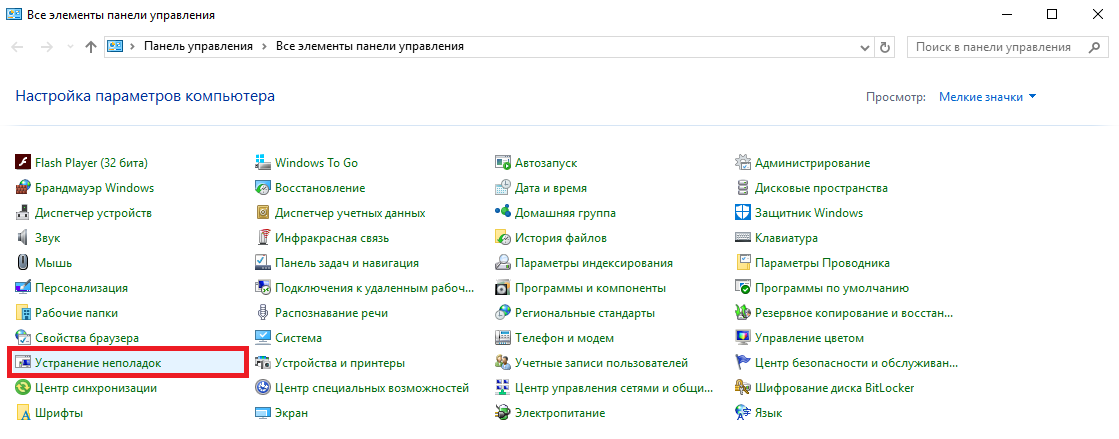Image resolution: width=1119 pixels, height=439 pixels.
Task: Open the Параметры индексирования link
Action: tap(594, 263)
